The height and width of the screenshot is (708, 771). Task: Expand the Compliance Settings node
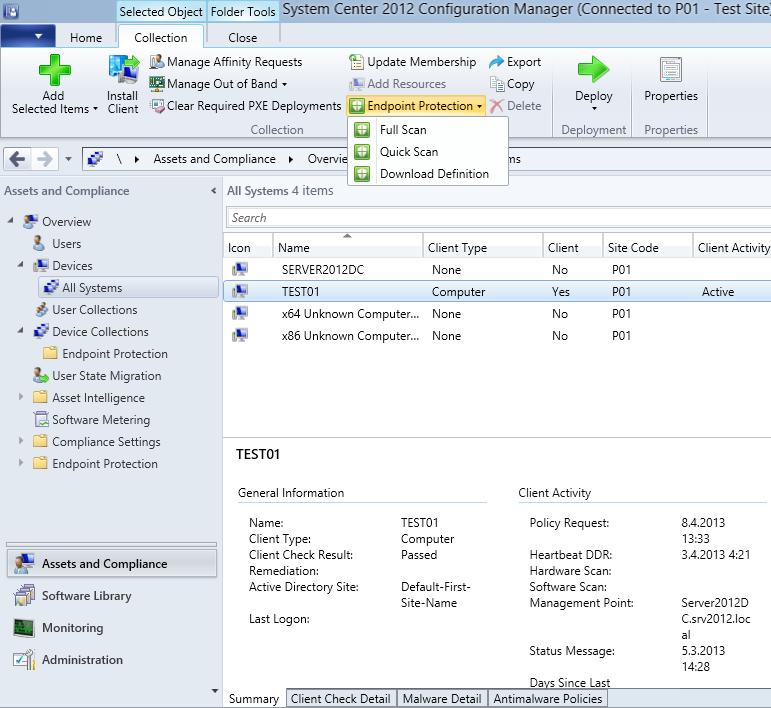21,441
